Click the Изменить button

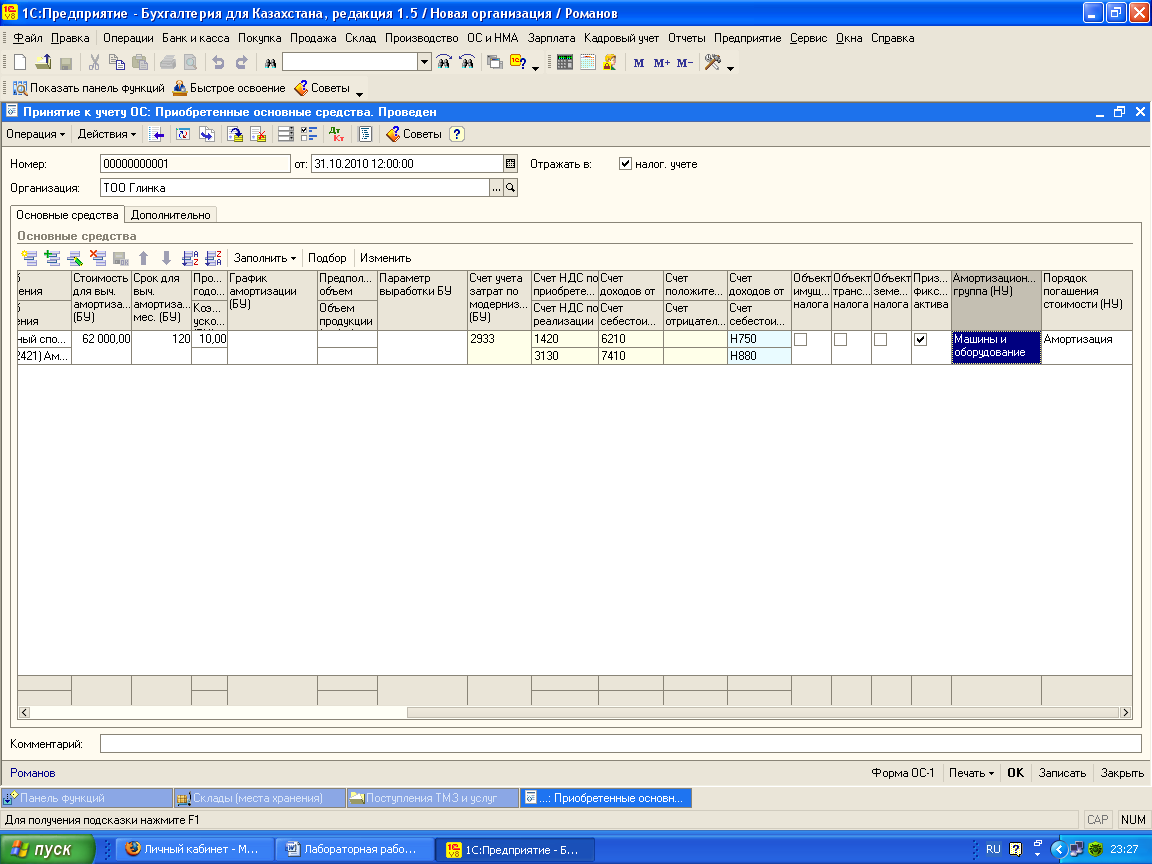pyautogui.click(x=386, y=258)
